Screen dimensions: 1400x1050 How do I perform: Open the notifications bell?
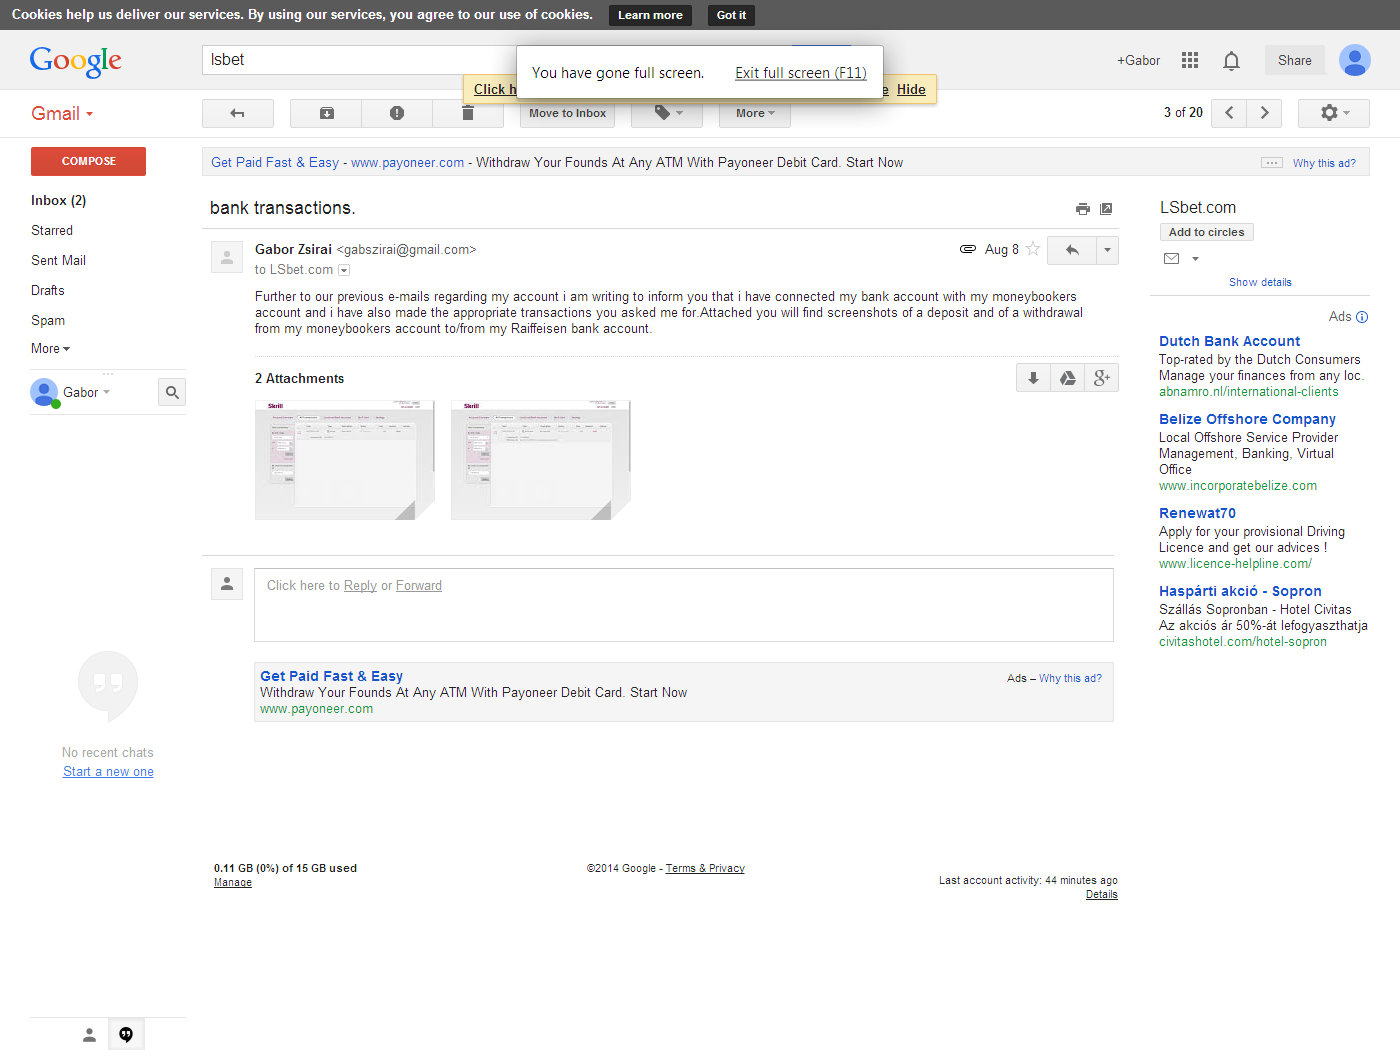[1231, 61]
